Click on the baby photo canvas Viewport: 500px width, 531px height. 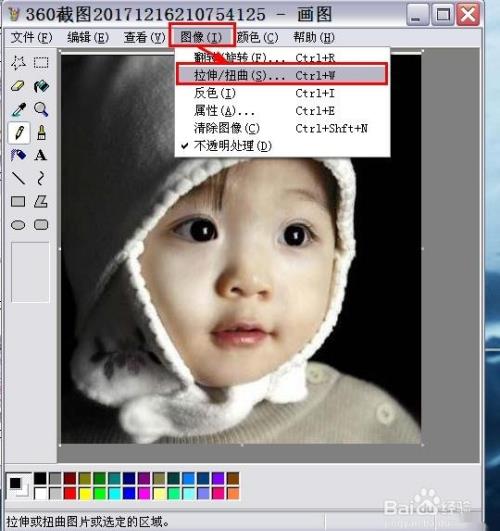[x=241, y=248]
